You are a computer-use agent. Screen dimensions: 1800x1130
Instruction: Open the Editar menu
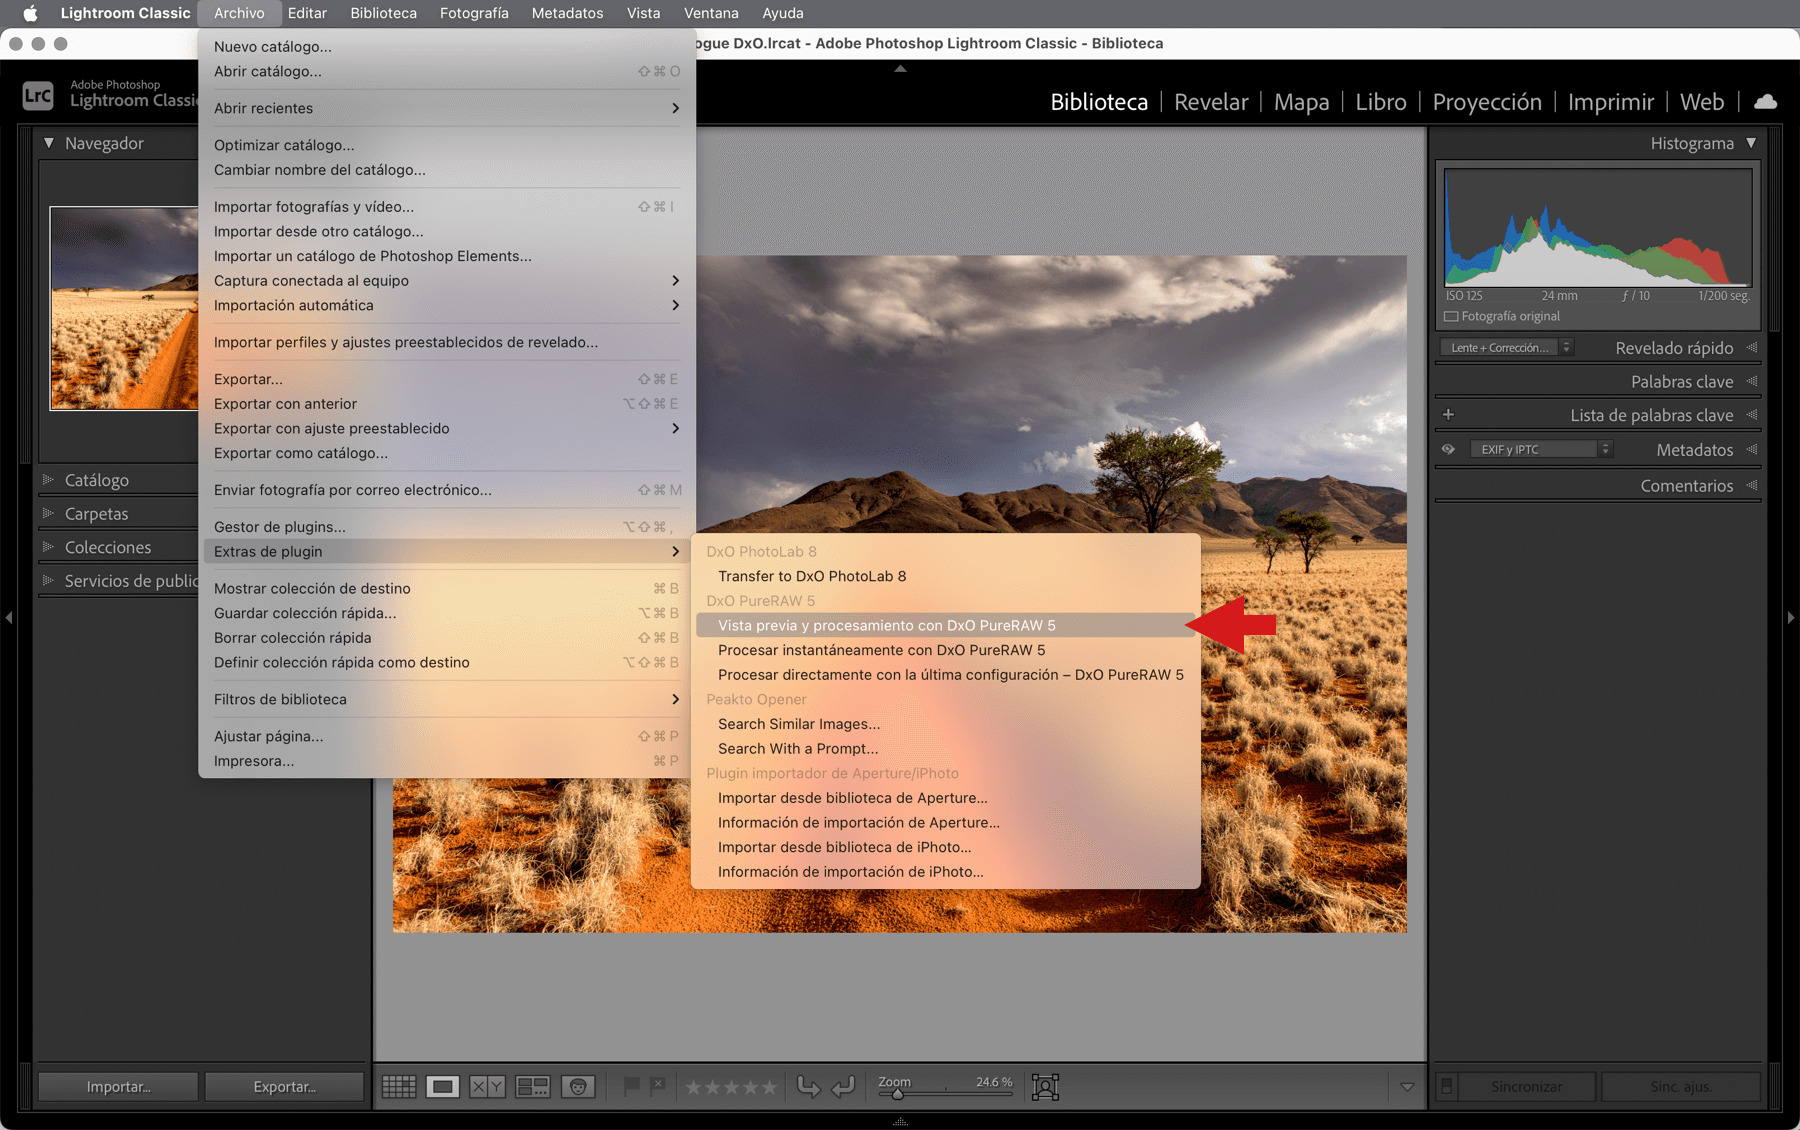[307, 13]
